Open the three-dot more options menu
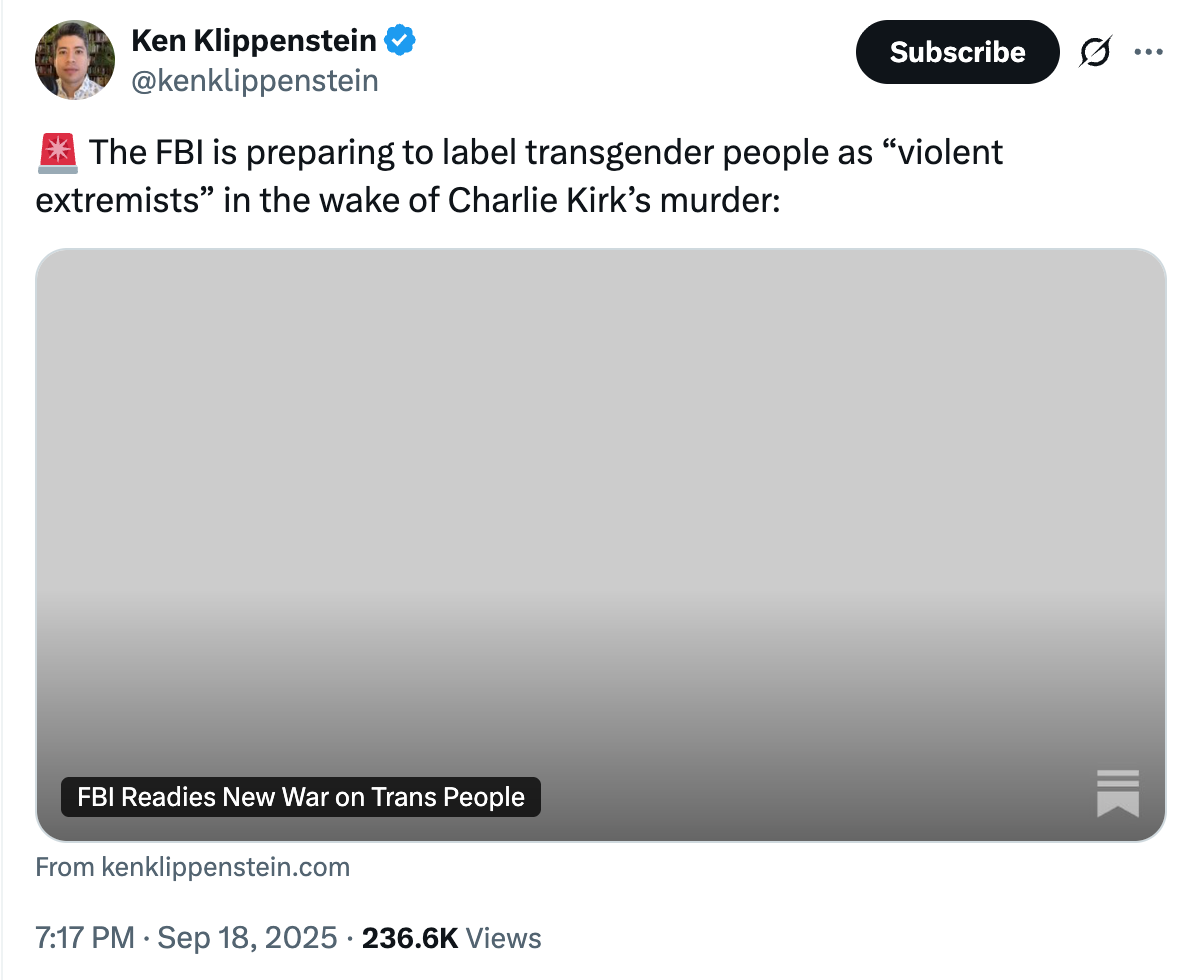1192x980 pixels. [1148, 52]
